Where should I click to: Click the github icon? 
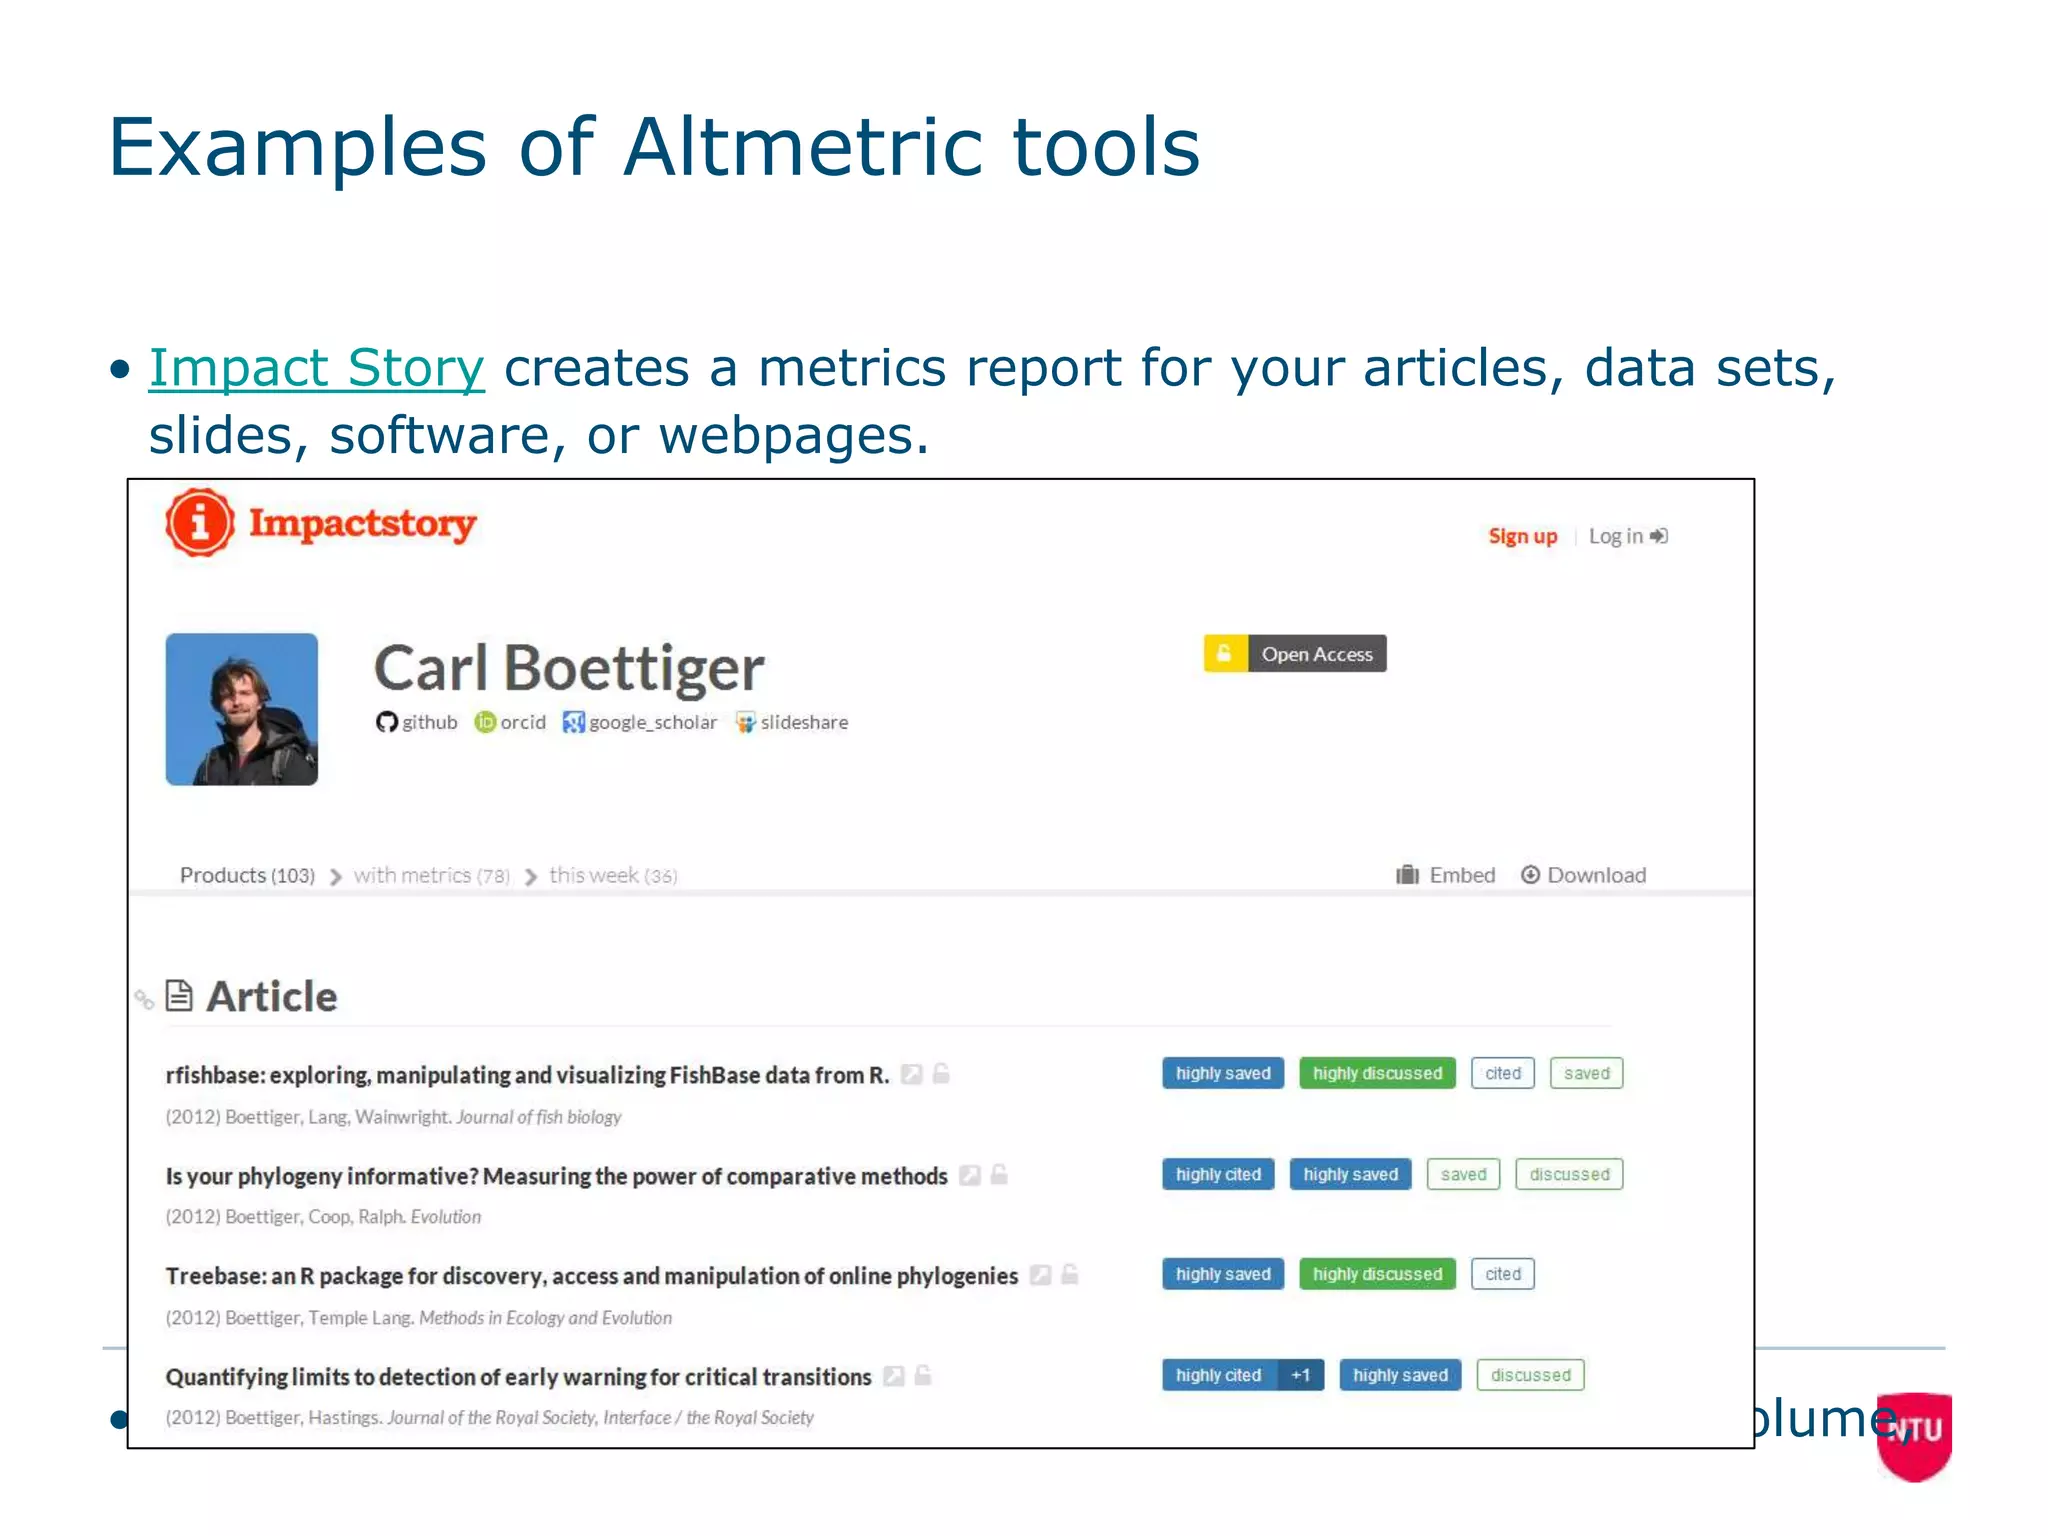click(386, 722)
